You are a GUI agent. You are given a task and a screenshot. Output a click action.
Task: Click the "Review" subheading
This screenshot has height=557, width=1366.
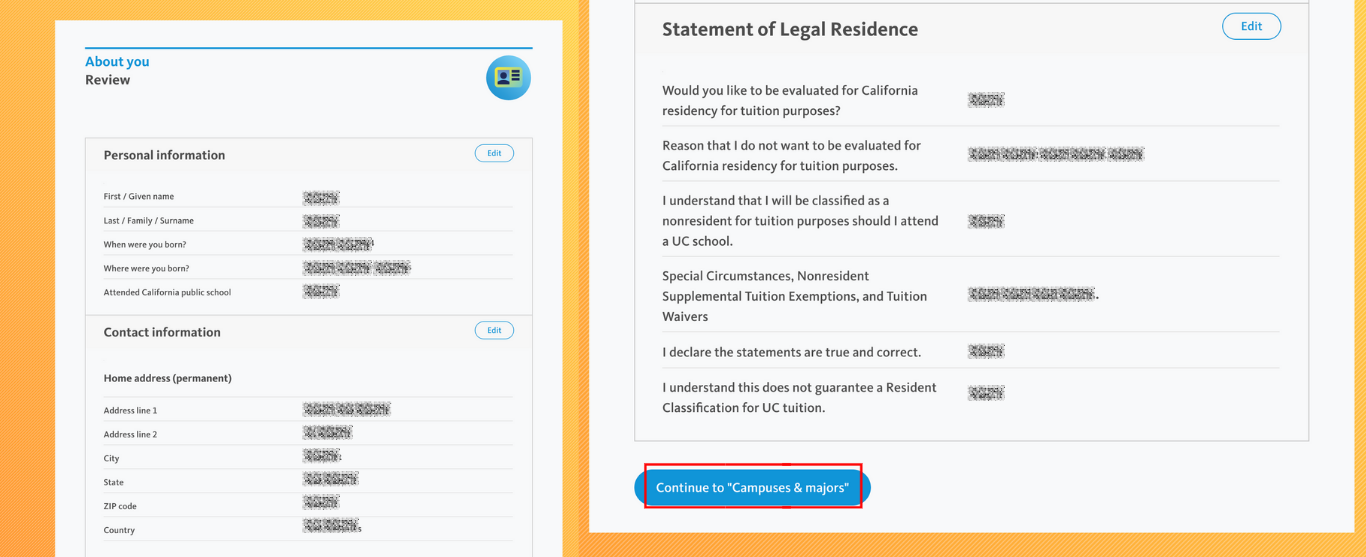[x=108, y=80]
